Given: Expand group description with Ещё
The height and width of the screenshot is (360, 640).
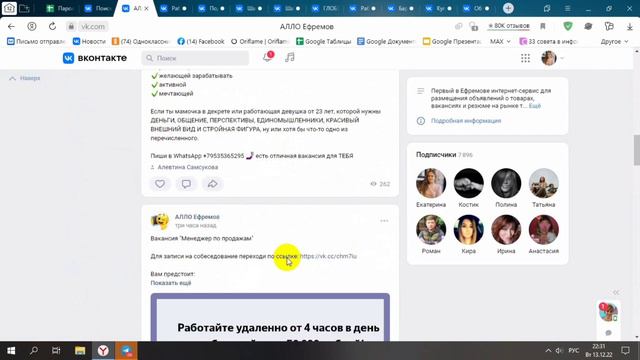Looking at the screenshot, I should click(x=535, y=106).
